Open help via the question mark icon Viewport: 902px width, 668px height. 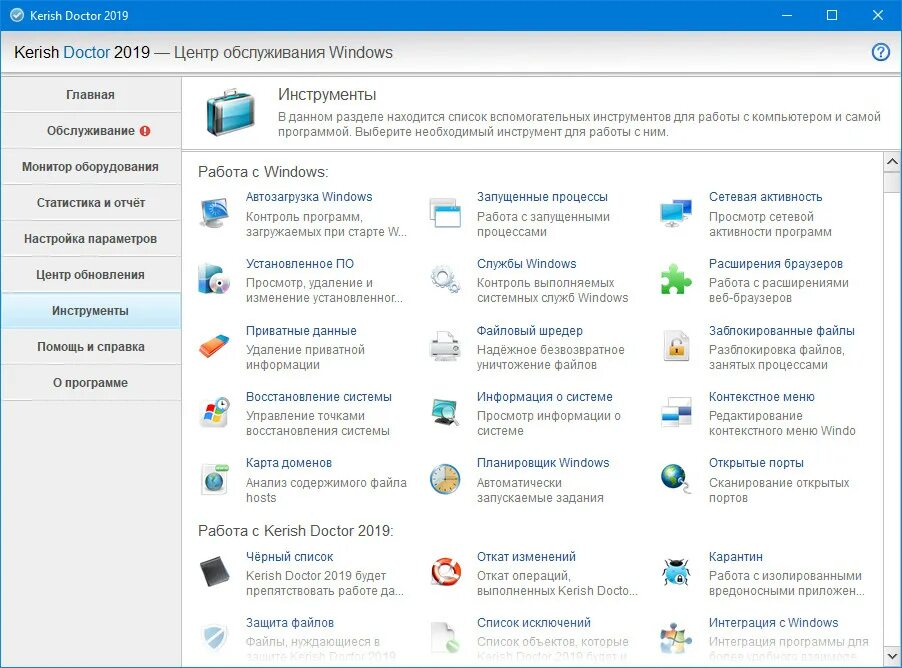pyautogui.click(x=880, y=52)
